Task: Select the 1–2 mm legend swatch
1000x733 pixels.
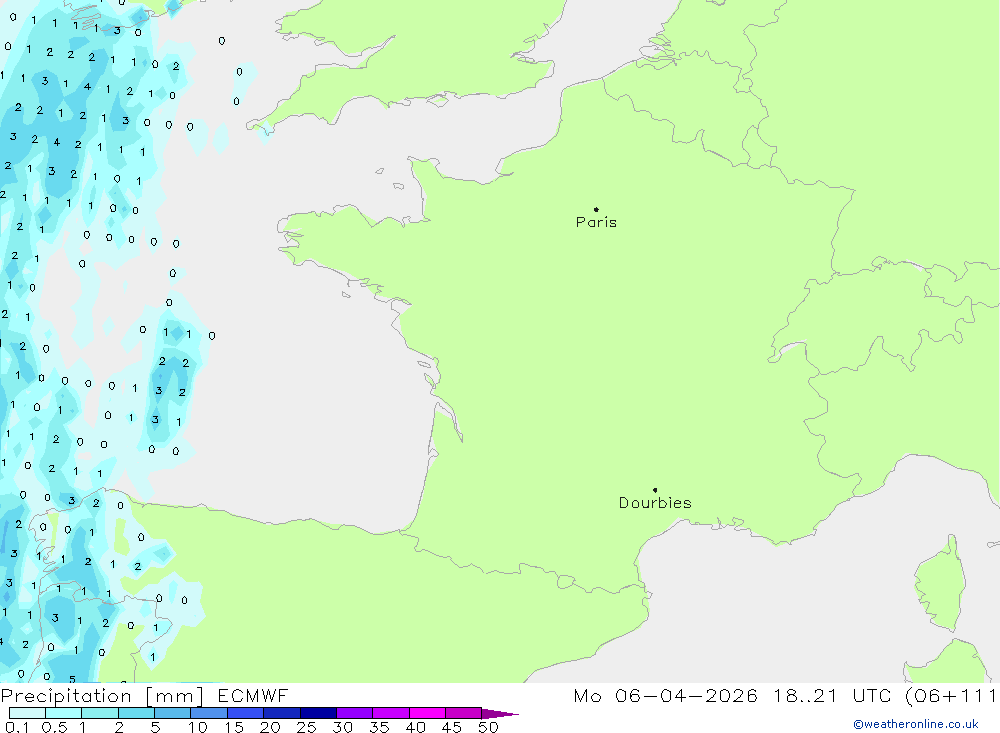Action: click(99, 713)
